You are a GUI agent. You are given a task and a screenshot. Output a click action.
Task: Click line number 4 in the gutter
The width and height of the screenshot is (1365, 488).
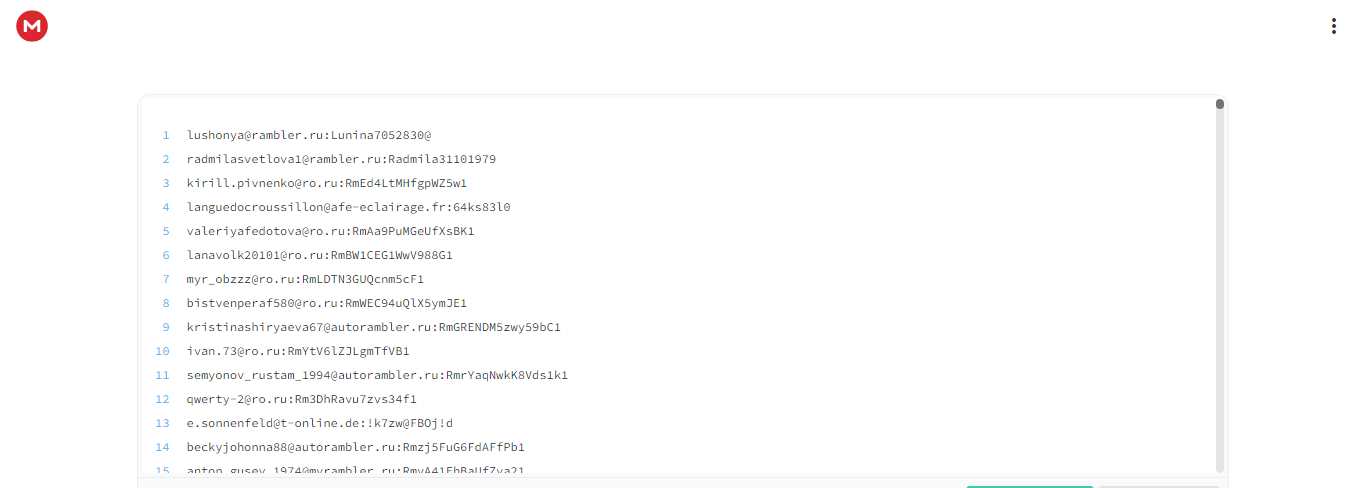(166, 207)
